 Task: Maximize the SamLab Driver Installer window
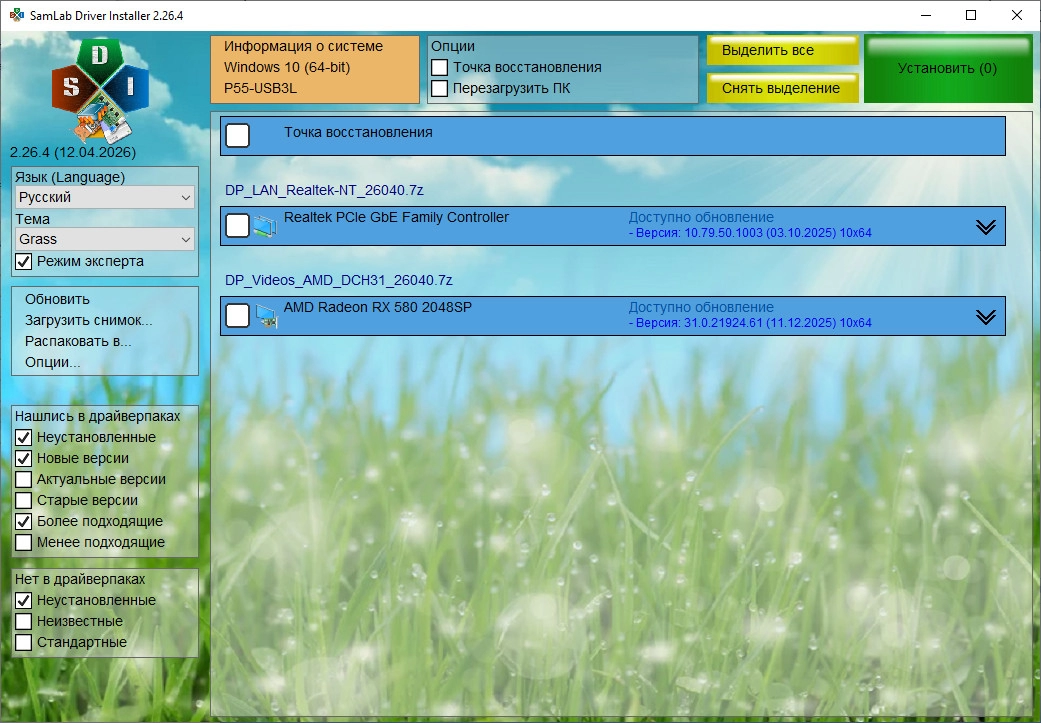[971, 15]
